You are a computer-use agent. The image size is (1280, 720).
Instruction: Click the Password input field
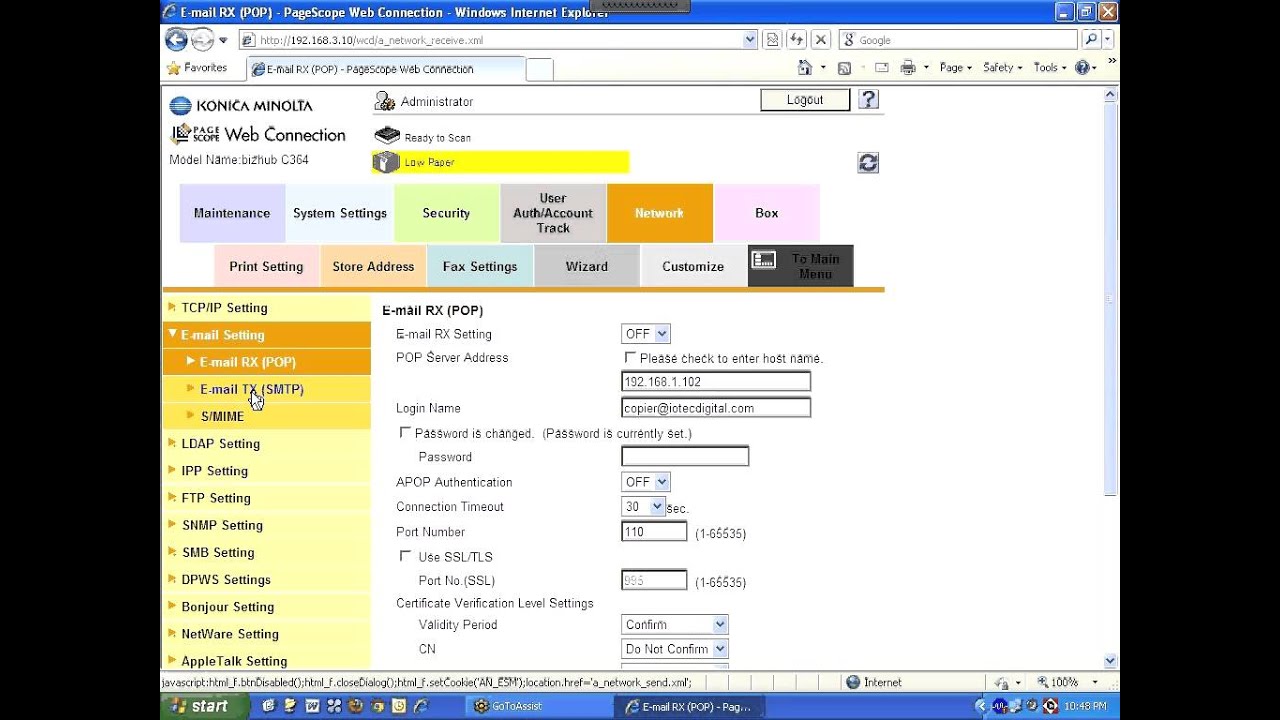[685, 456]
